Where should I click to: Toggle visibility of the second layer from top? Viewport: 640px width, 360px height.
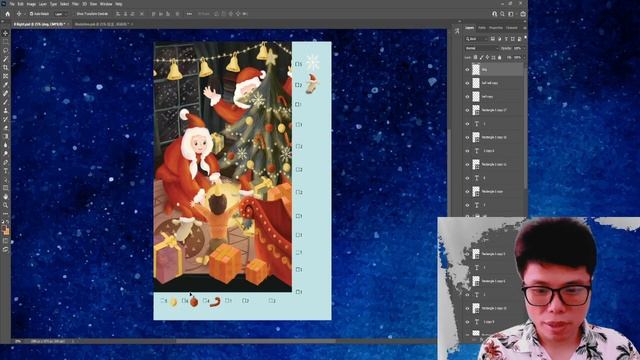coord(467,83)
